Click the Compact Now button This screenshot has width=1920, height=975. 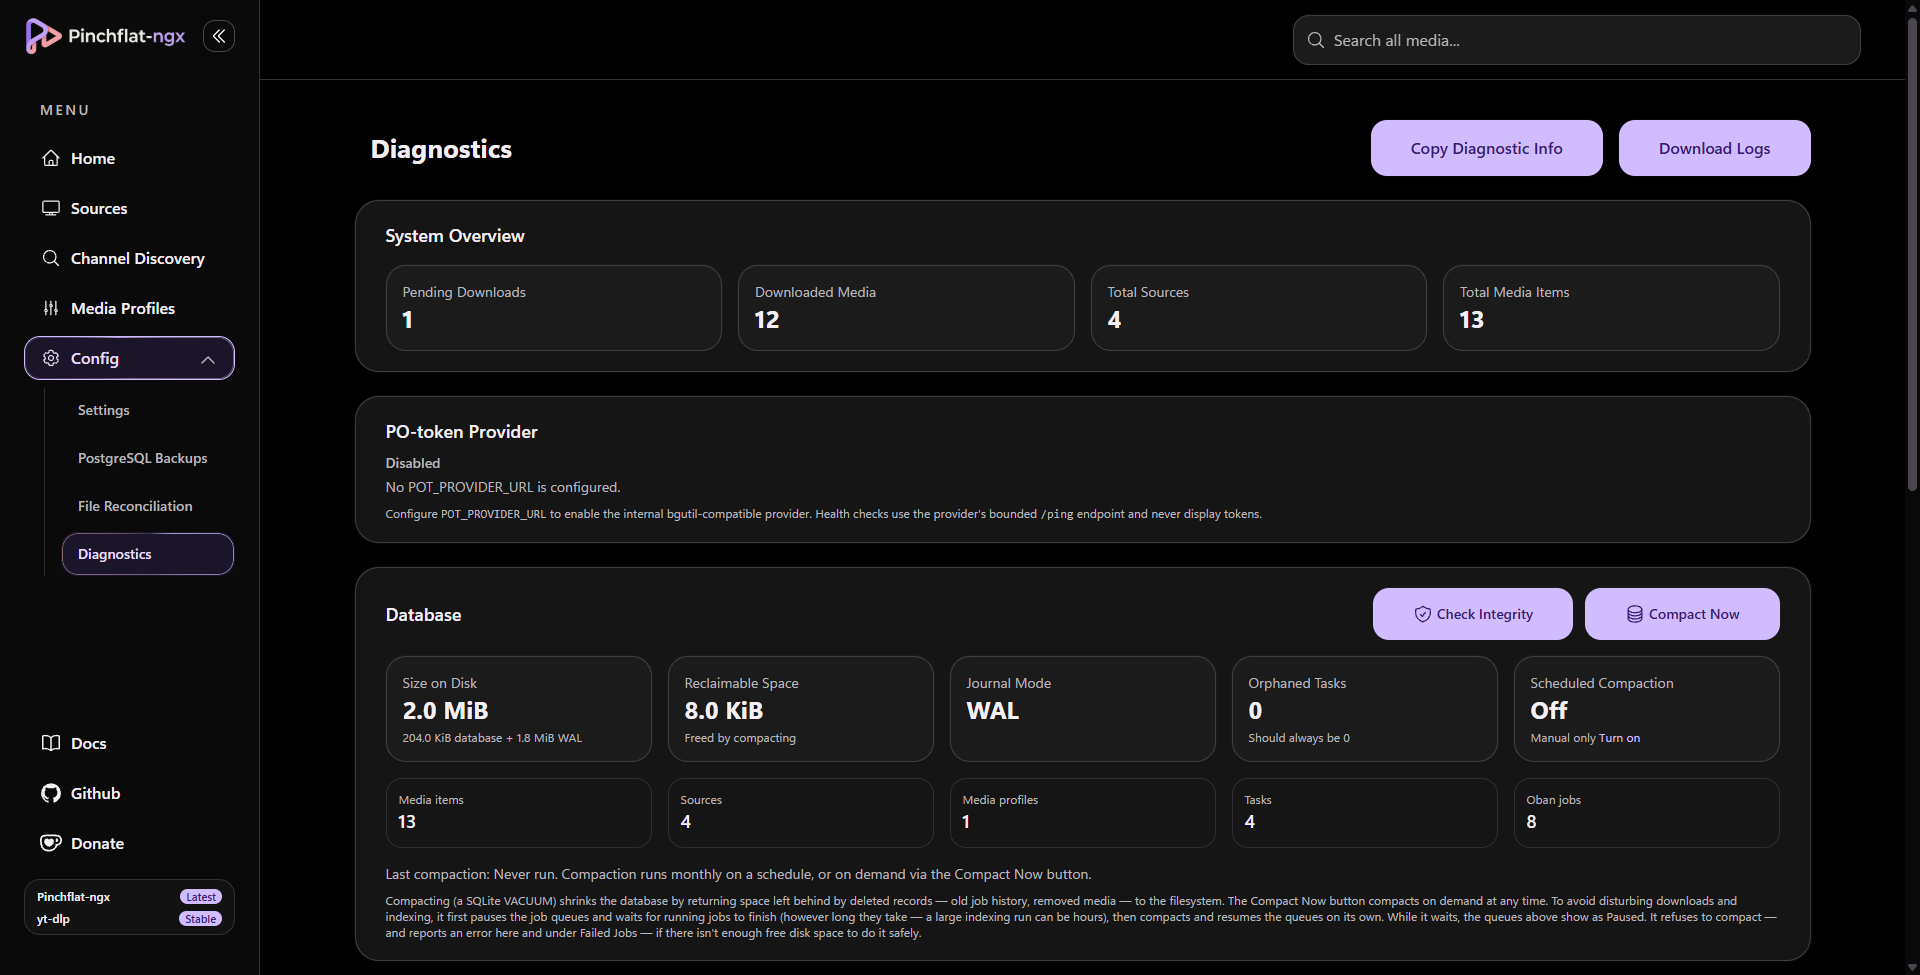pyautogui.click(x=1682, y=614)
